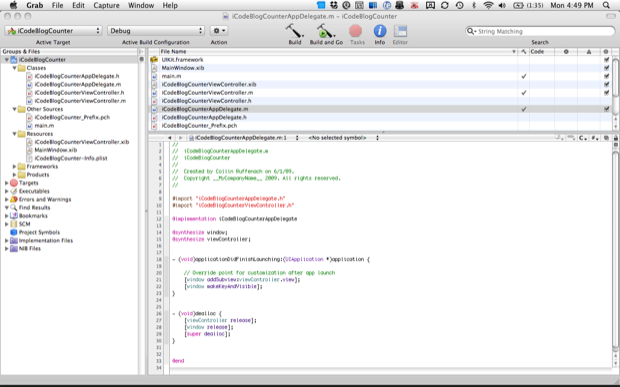Image resolution: width=620 pixels, height=387 pixels.
Task: Sort by File Name column header
Action: click(338, 52)
